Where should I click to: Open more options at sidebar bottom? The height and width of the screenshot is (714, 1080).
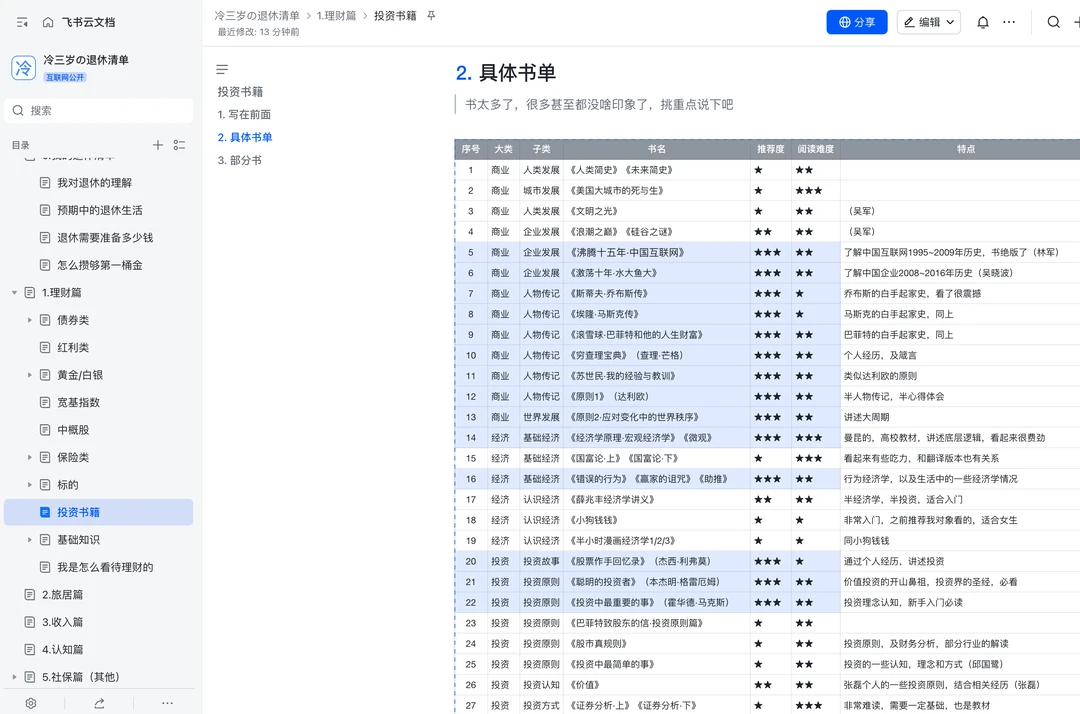click(167, 703)
